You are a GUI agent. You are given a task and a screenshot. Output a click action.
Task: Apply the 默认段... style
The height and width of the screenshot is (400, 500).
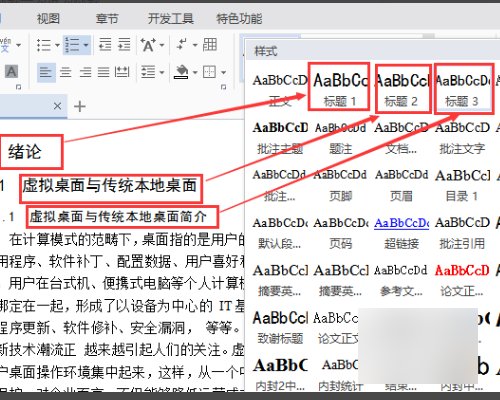pos(280,233)
